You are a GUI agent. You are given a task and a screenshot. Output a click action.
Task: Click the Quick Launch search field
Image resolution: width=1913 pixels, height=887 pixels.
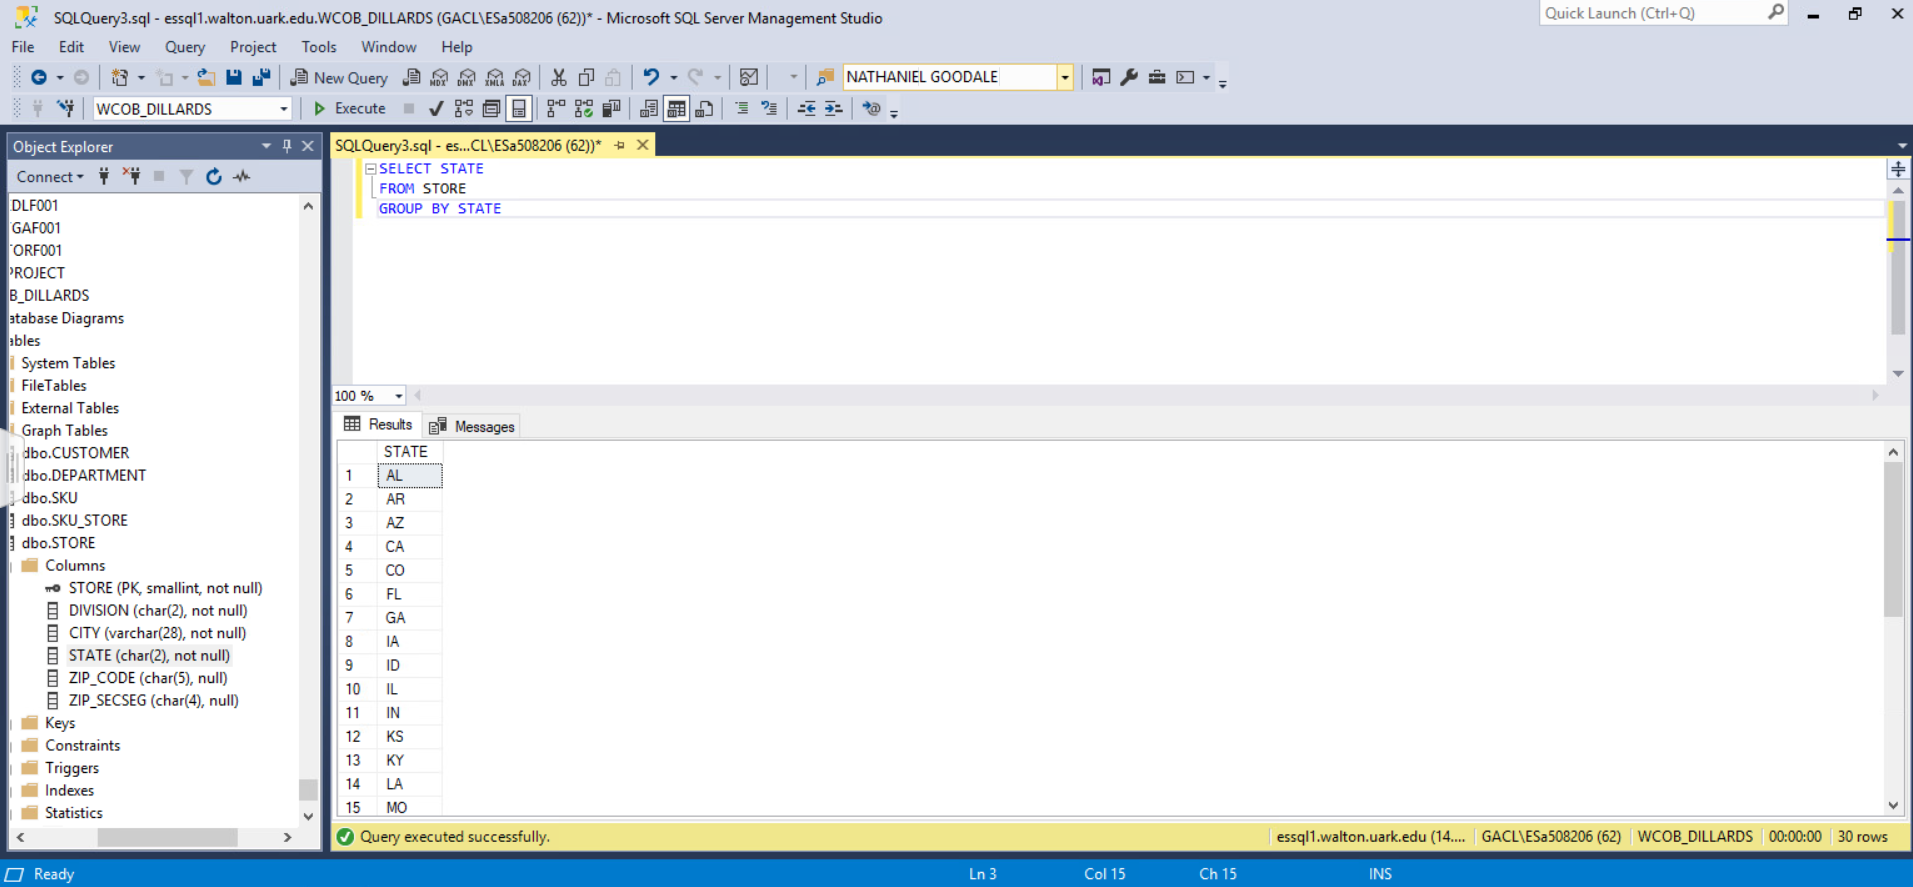1653,13
